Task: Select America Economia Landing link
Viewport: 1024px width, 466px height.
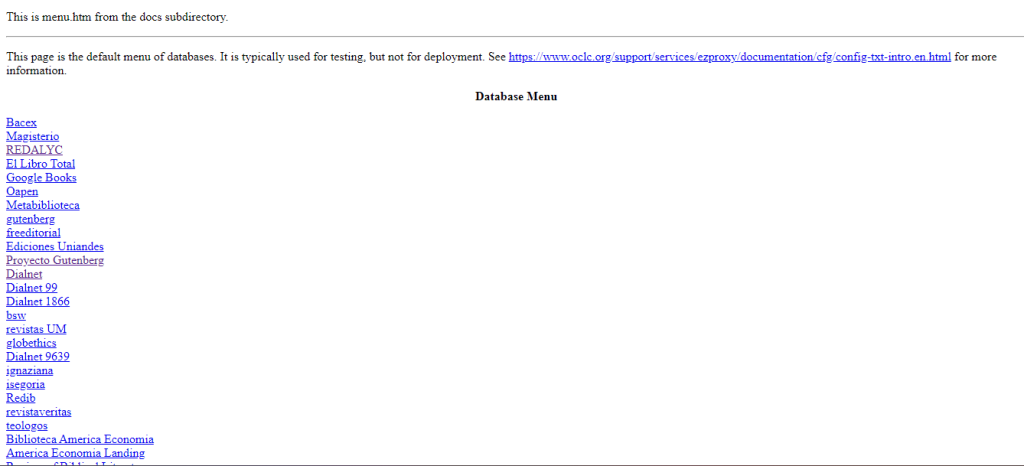Action: coord(74,453)
